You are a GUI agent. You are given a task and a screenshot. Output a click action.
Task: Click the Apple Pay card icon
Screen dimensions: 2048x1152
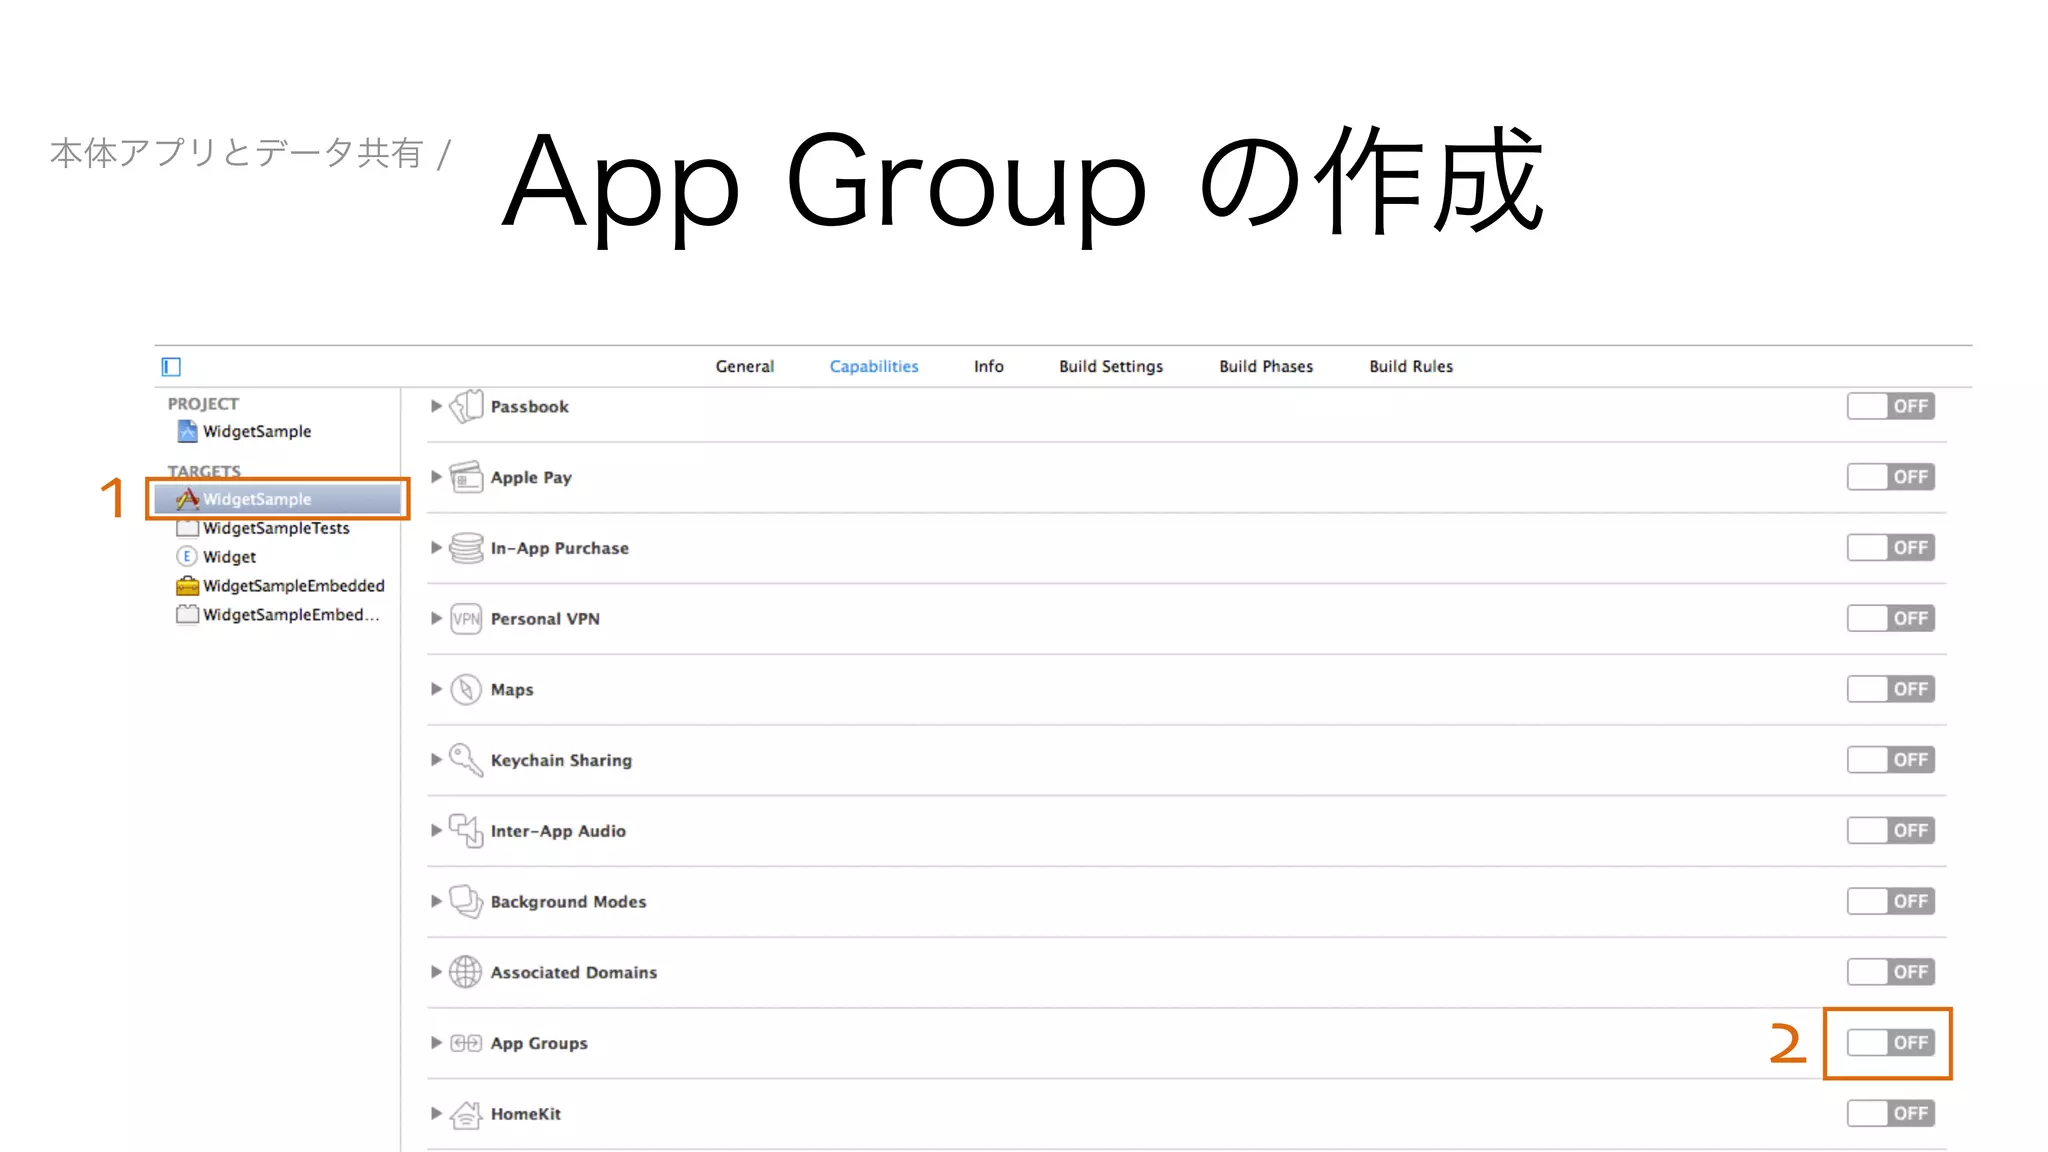[x=466, y=477]
